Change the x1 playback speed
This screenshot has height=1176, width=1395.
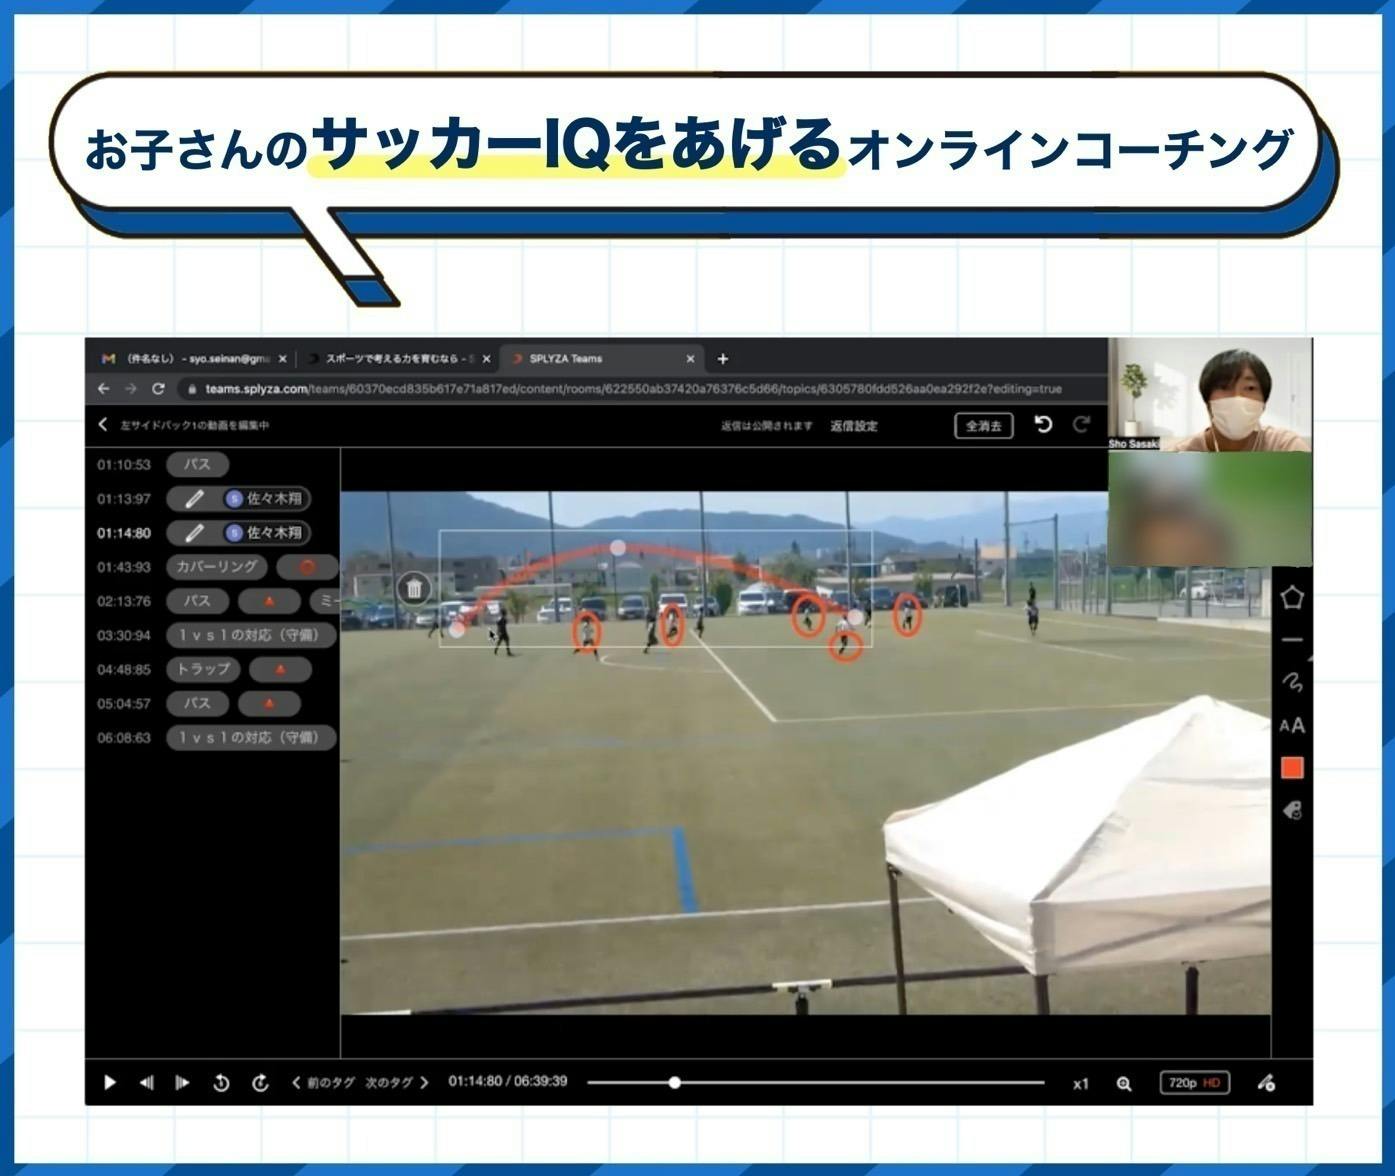pyautogui.click(x=1080, y=1084)
